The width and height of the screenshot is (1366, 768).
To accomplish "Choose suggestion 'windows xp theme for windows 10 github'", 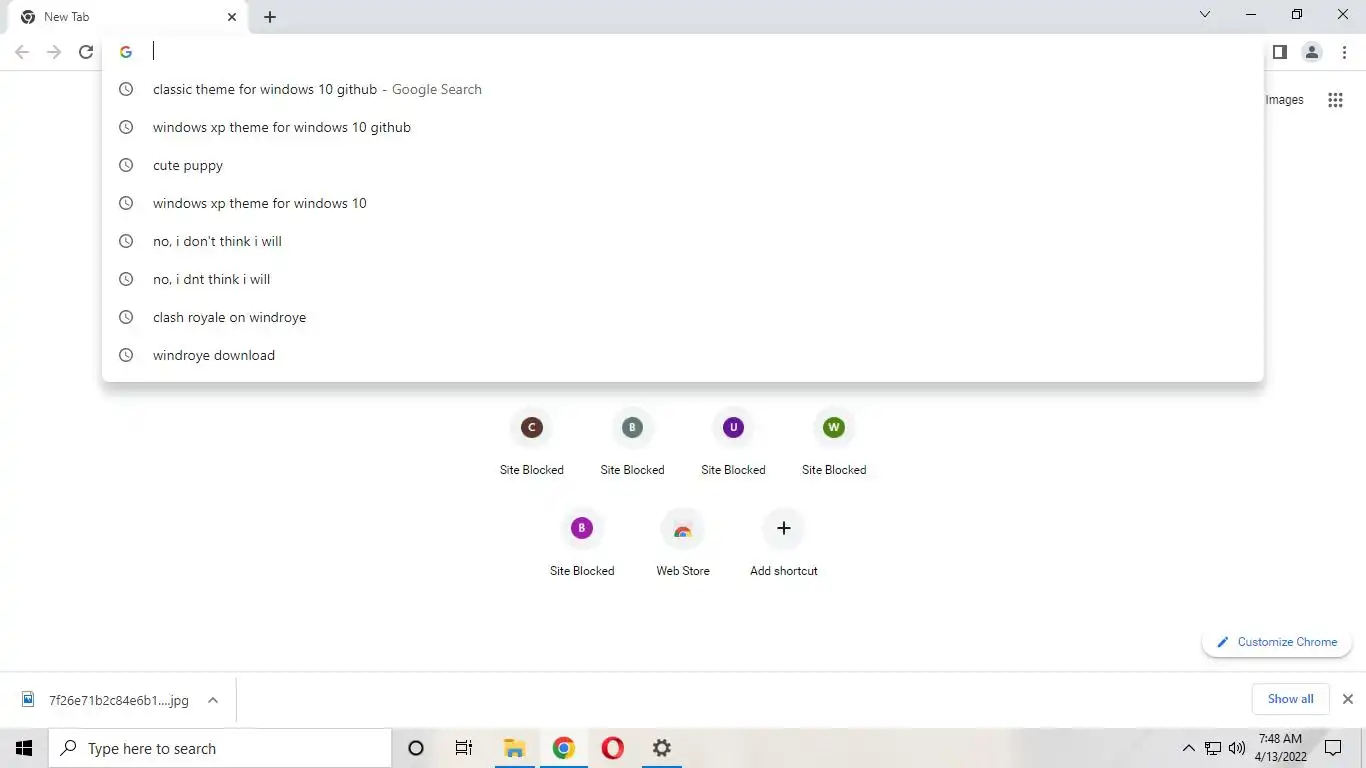I will [683, 127].
